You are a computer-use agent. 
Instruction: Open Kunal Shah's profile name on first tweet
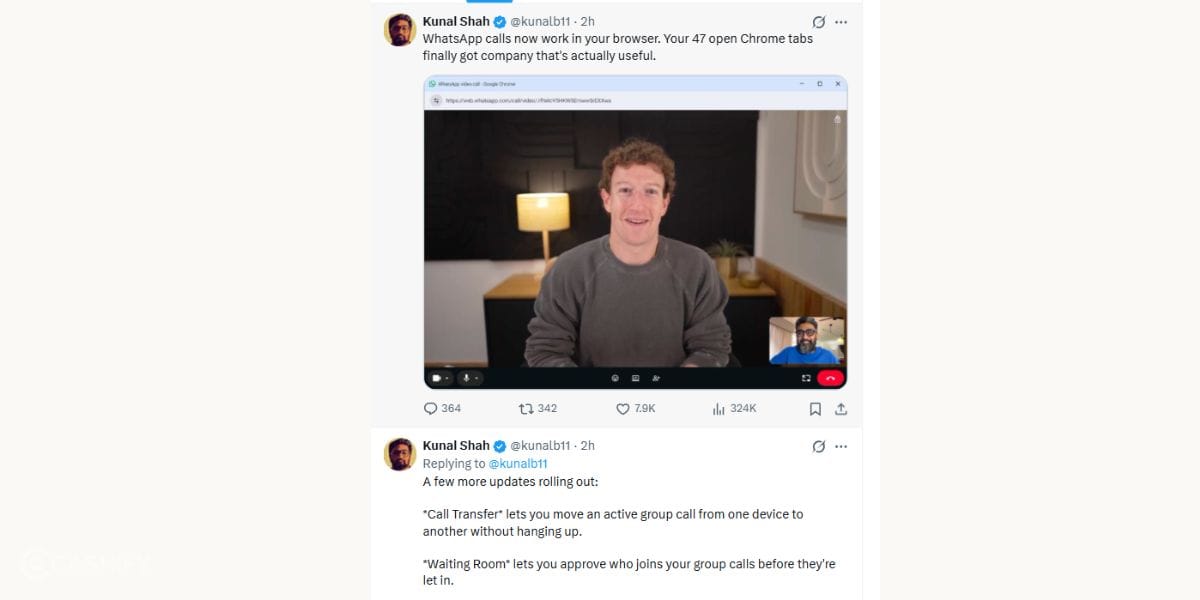coord(456,22)
